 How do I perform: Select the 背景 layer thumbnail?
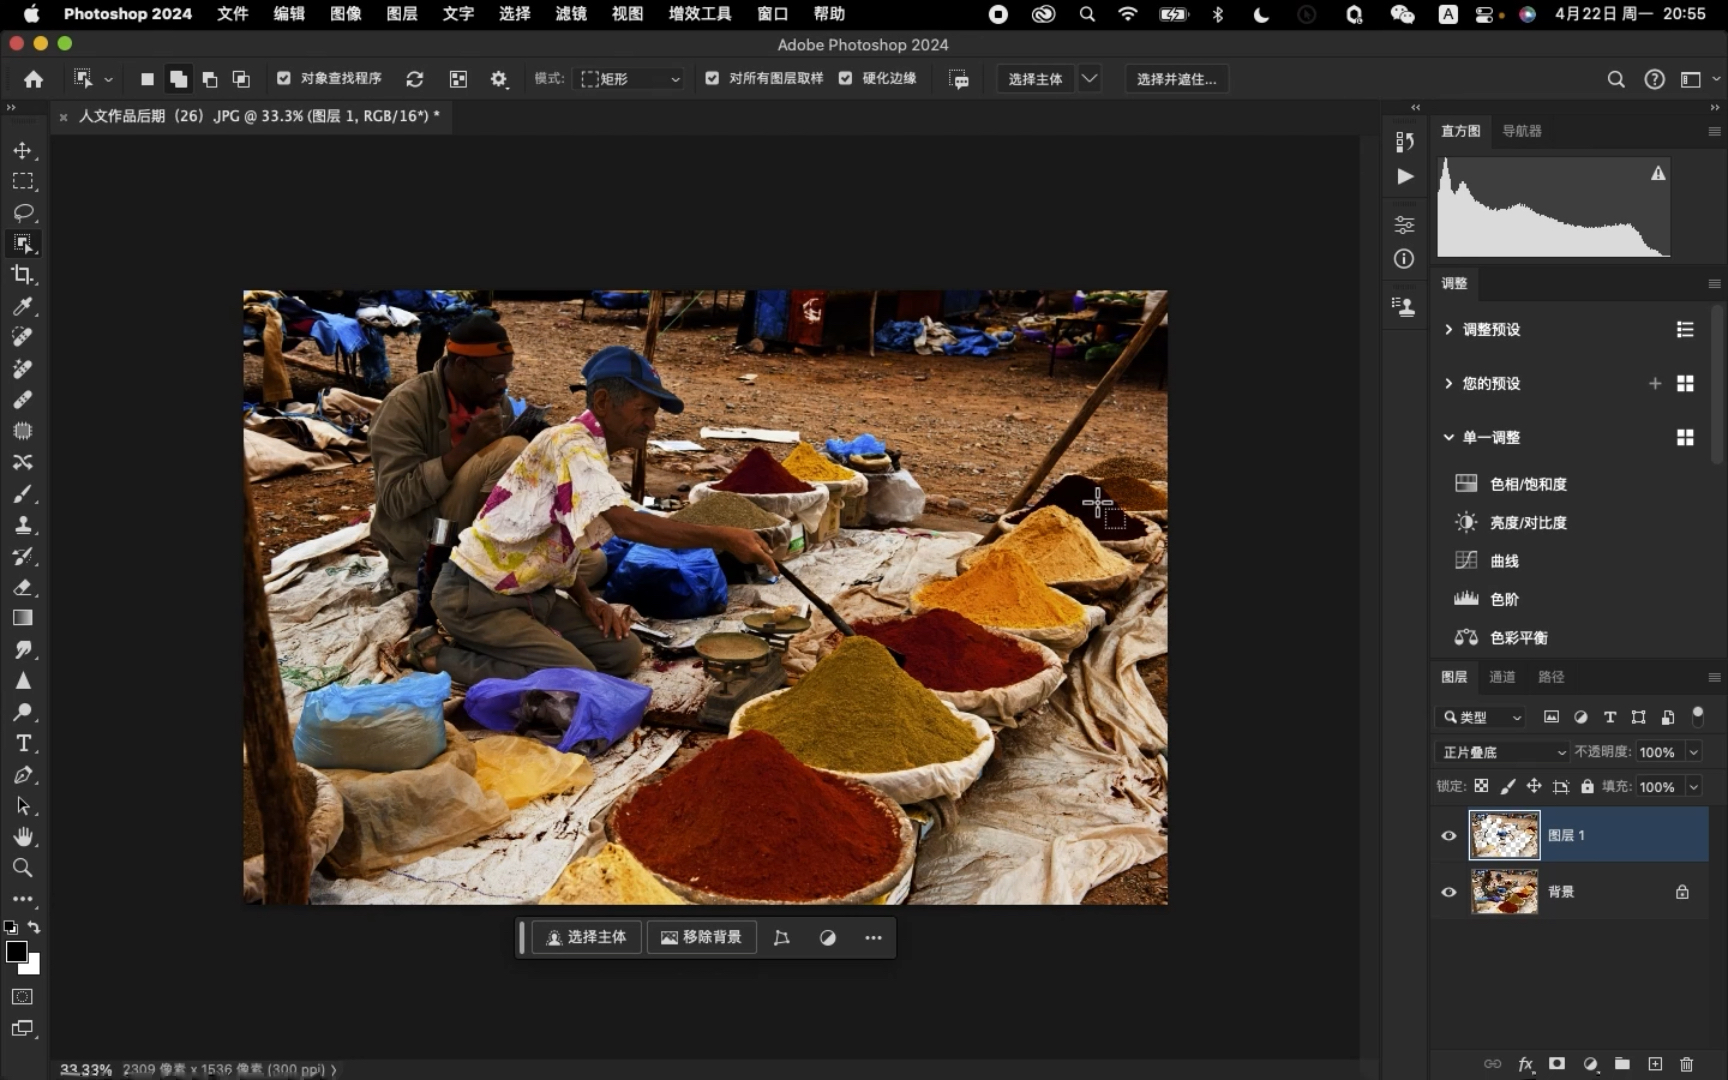1504,891
